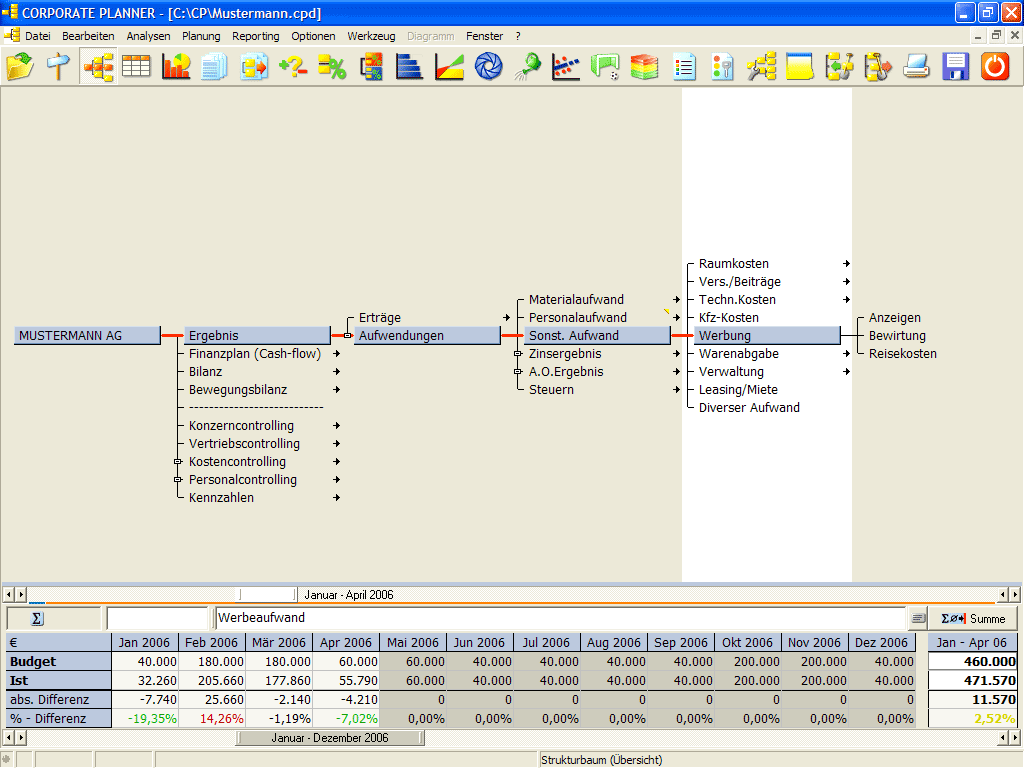Click the Ist value for Feb 2006
The image size is (1024, 768).
212,680
